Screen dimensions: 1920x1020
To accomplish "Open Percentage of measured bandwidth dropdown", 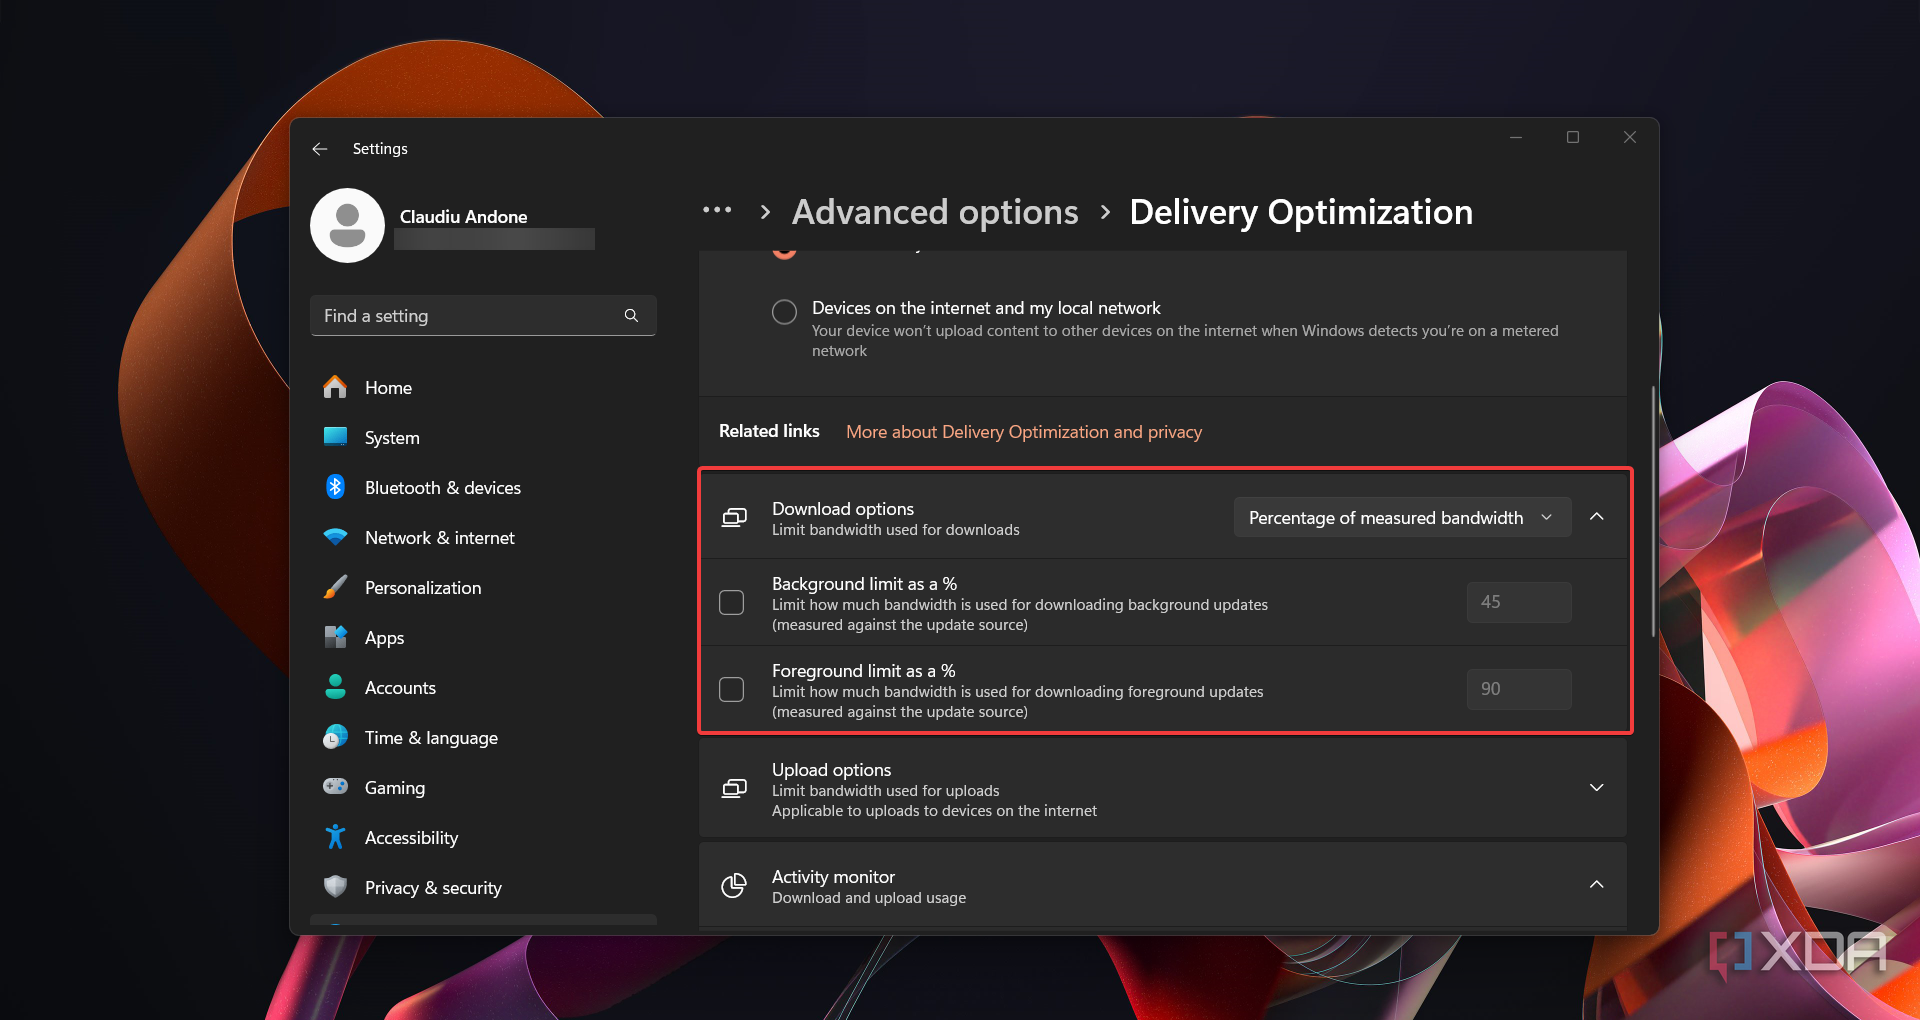I will [1402, 517].
